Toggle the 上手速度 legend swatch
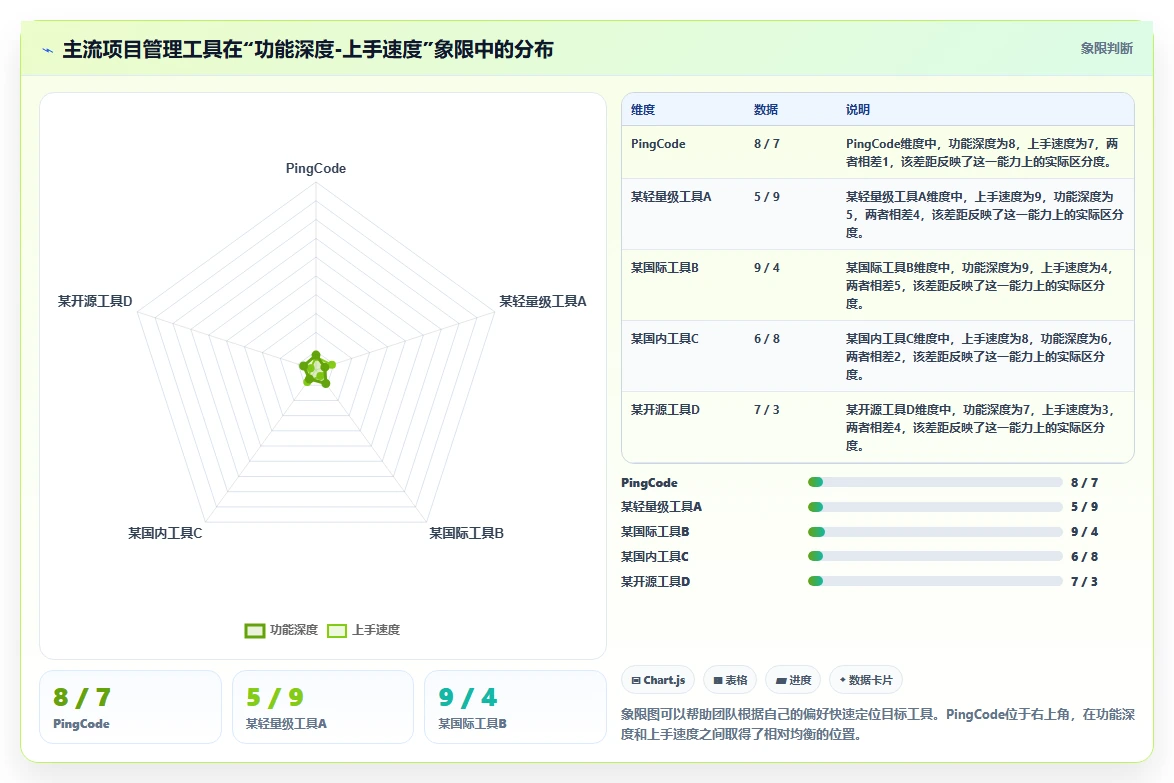 [337, 630]
